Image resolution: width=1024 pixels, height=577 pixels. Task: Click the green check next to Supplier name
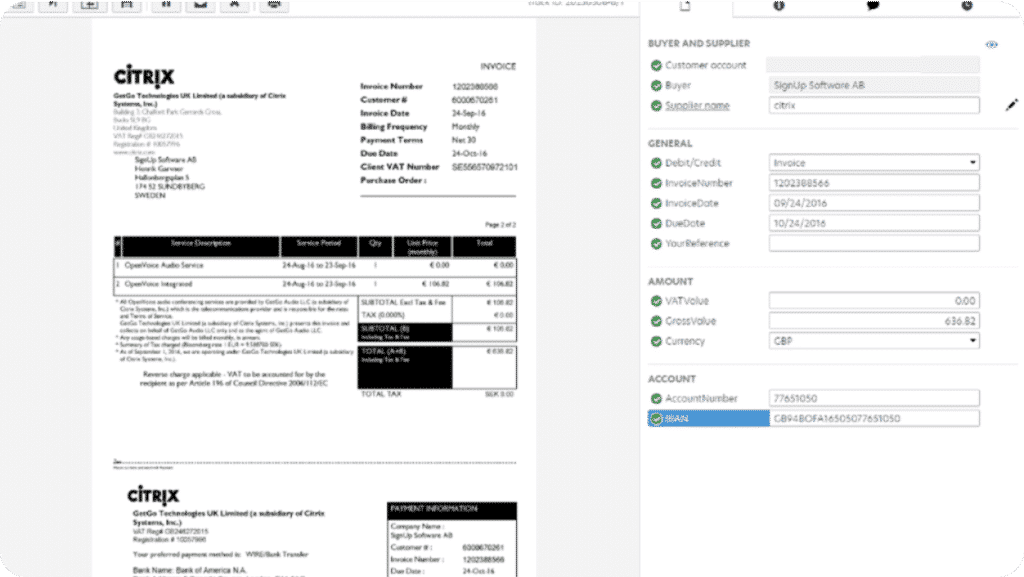656,106
